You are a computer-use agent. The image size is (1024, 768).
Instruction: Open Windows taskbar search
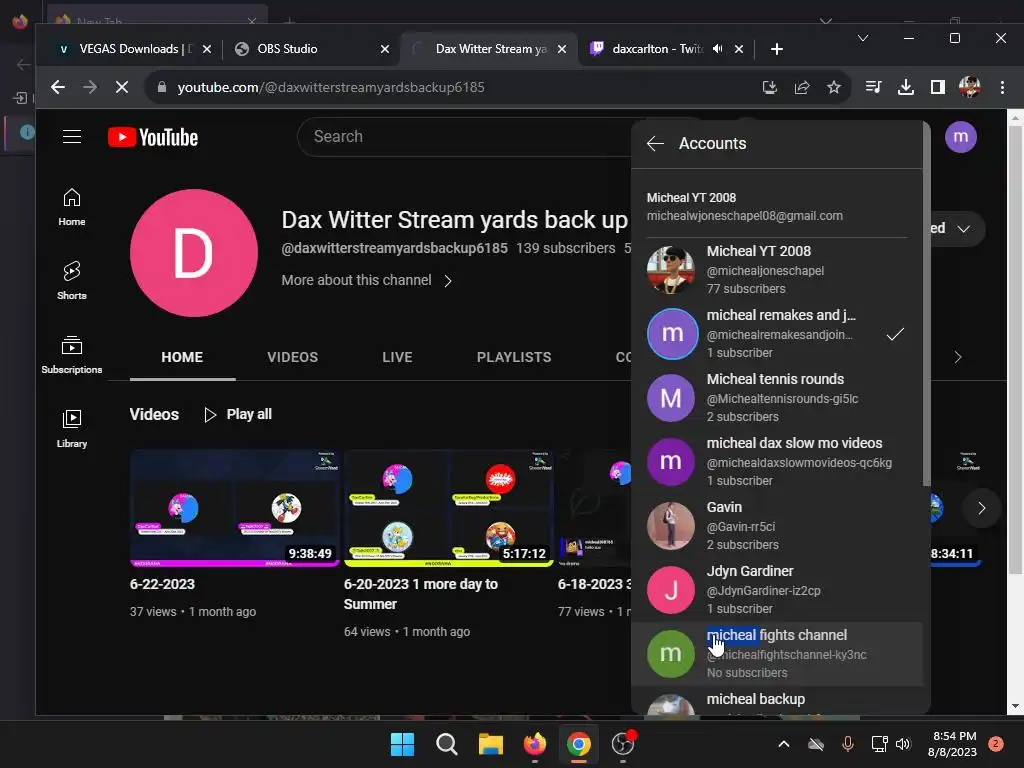pos(447,744)
